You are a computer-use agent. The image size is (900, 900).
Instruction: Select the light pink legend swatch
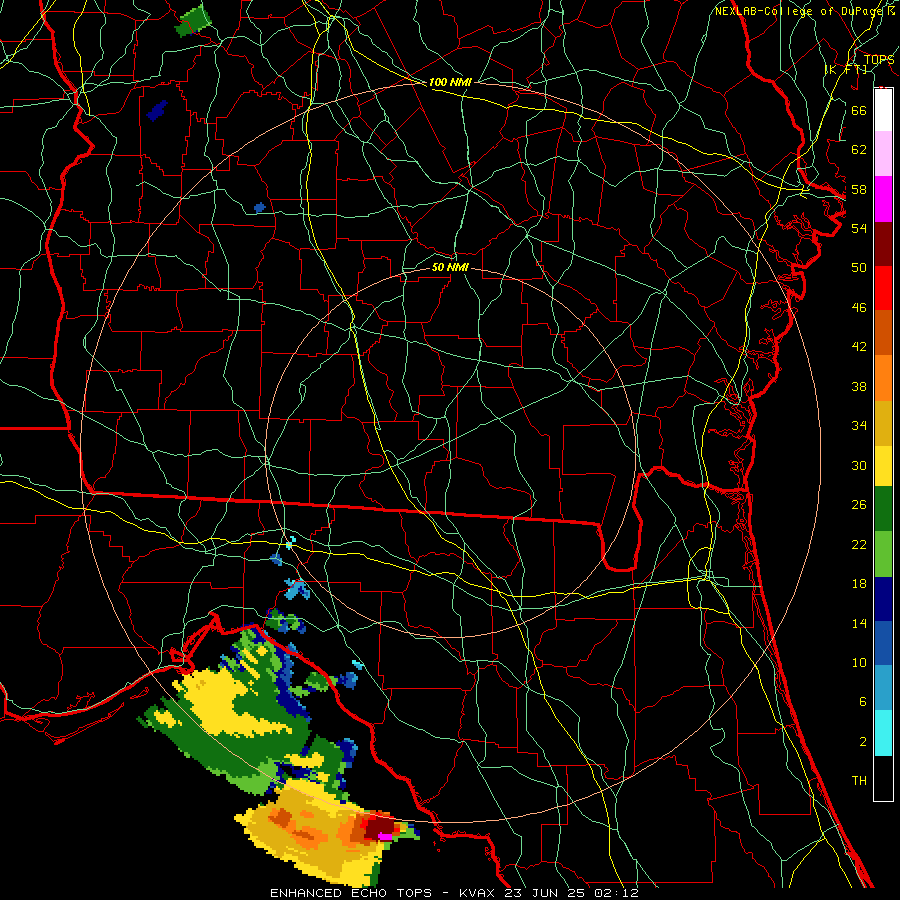click(x=883, y=153)
